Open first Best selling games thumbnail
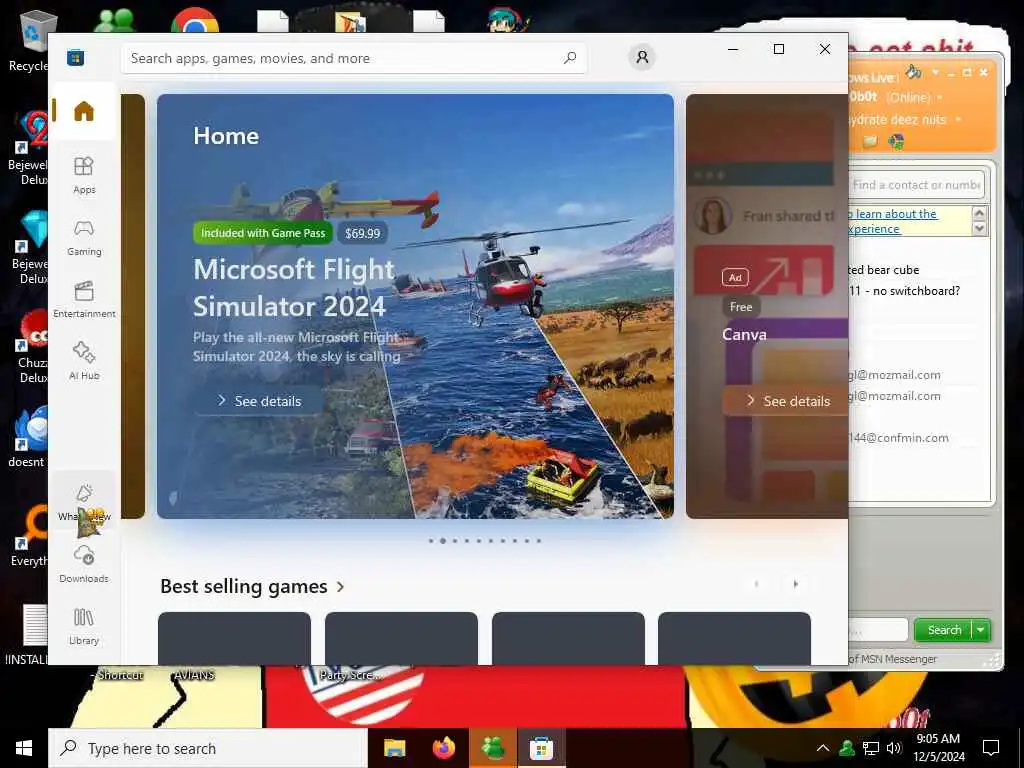The image size is (1024, 768). [x=234, y=638]
